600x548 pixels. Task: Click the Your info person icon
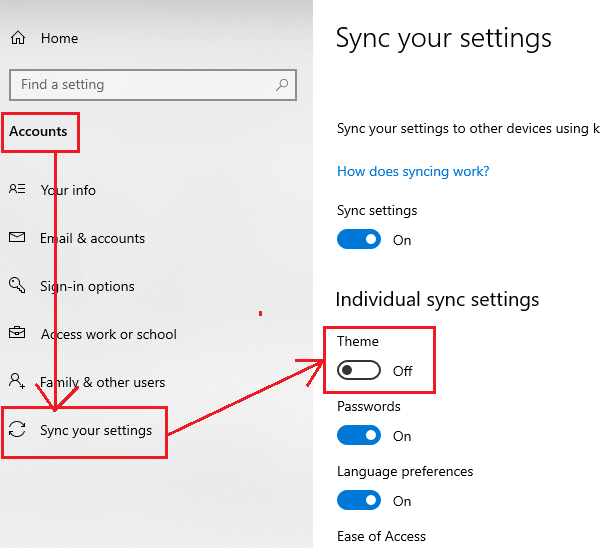click(17, 190)
